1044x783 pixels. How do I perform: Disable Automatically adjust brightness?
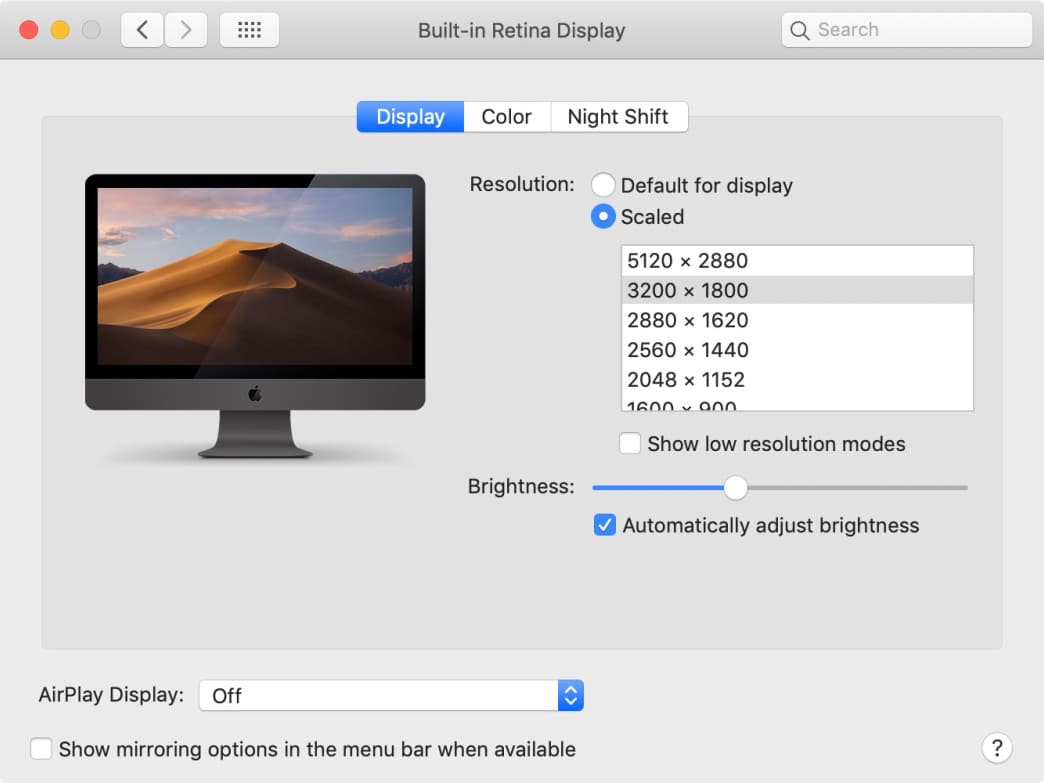pos(604,524)
